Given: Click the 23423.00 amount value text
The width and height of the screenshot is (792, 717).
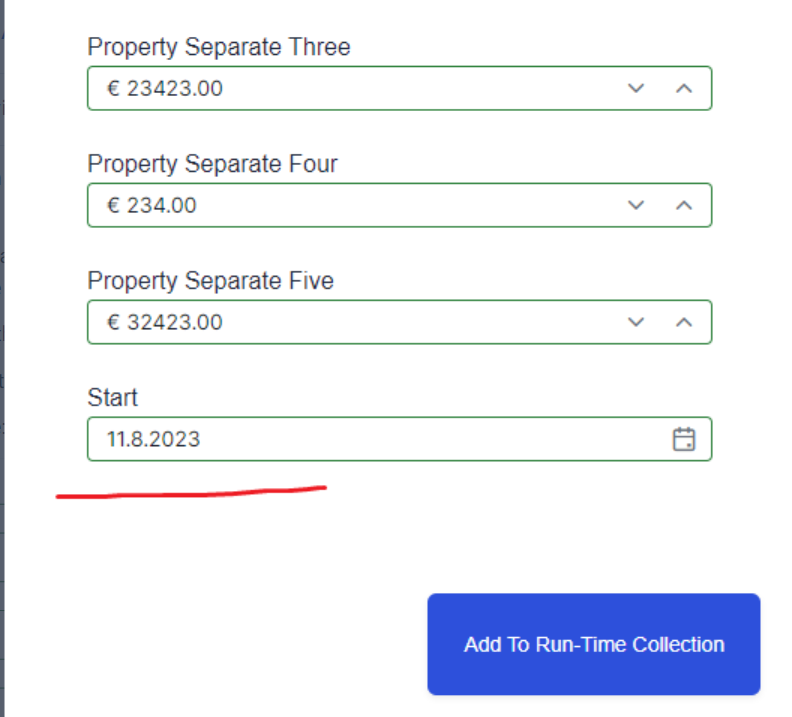Looking at the screenshot, I should (x=175, y=89).
